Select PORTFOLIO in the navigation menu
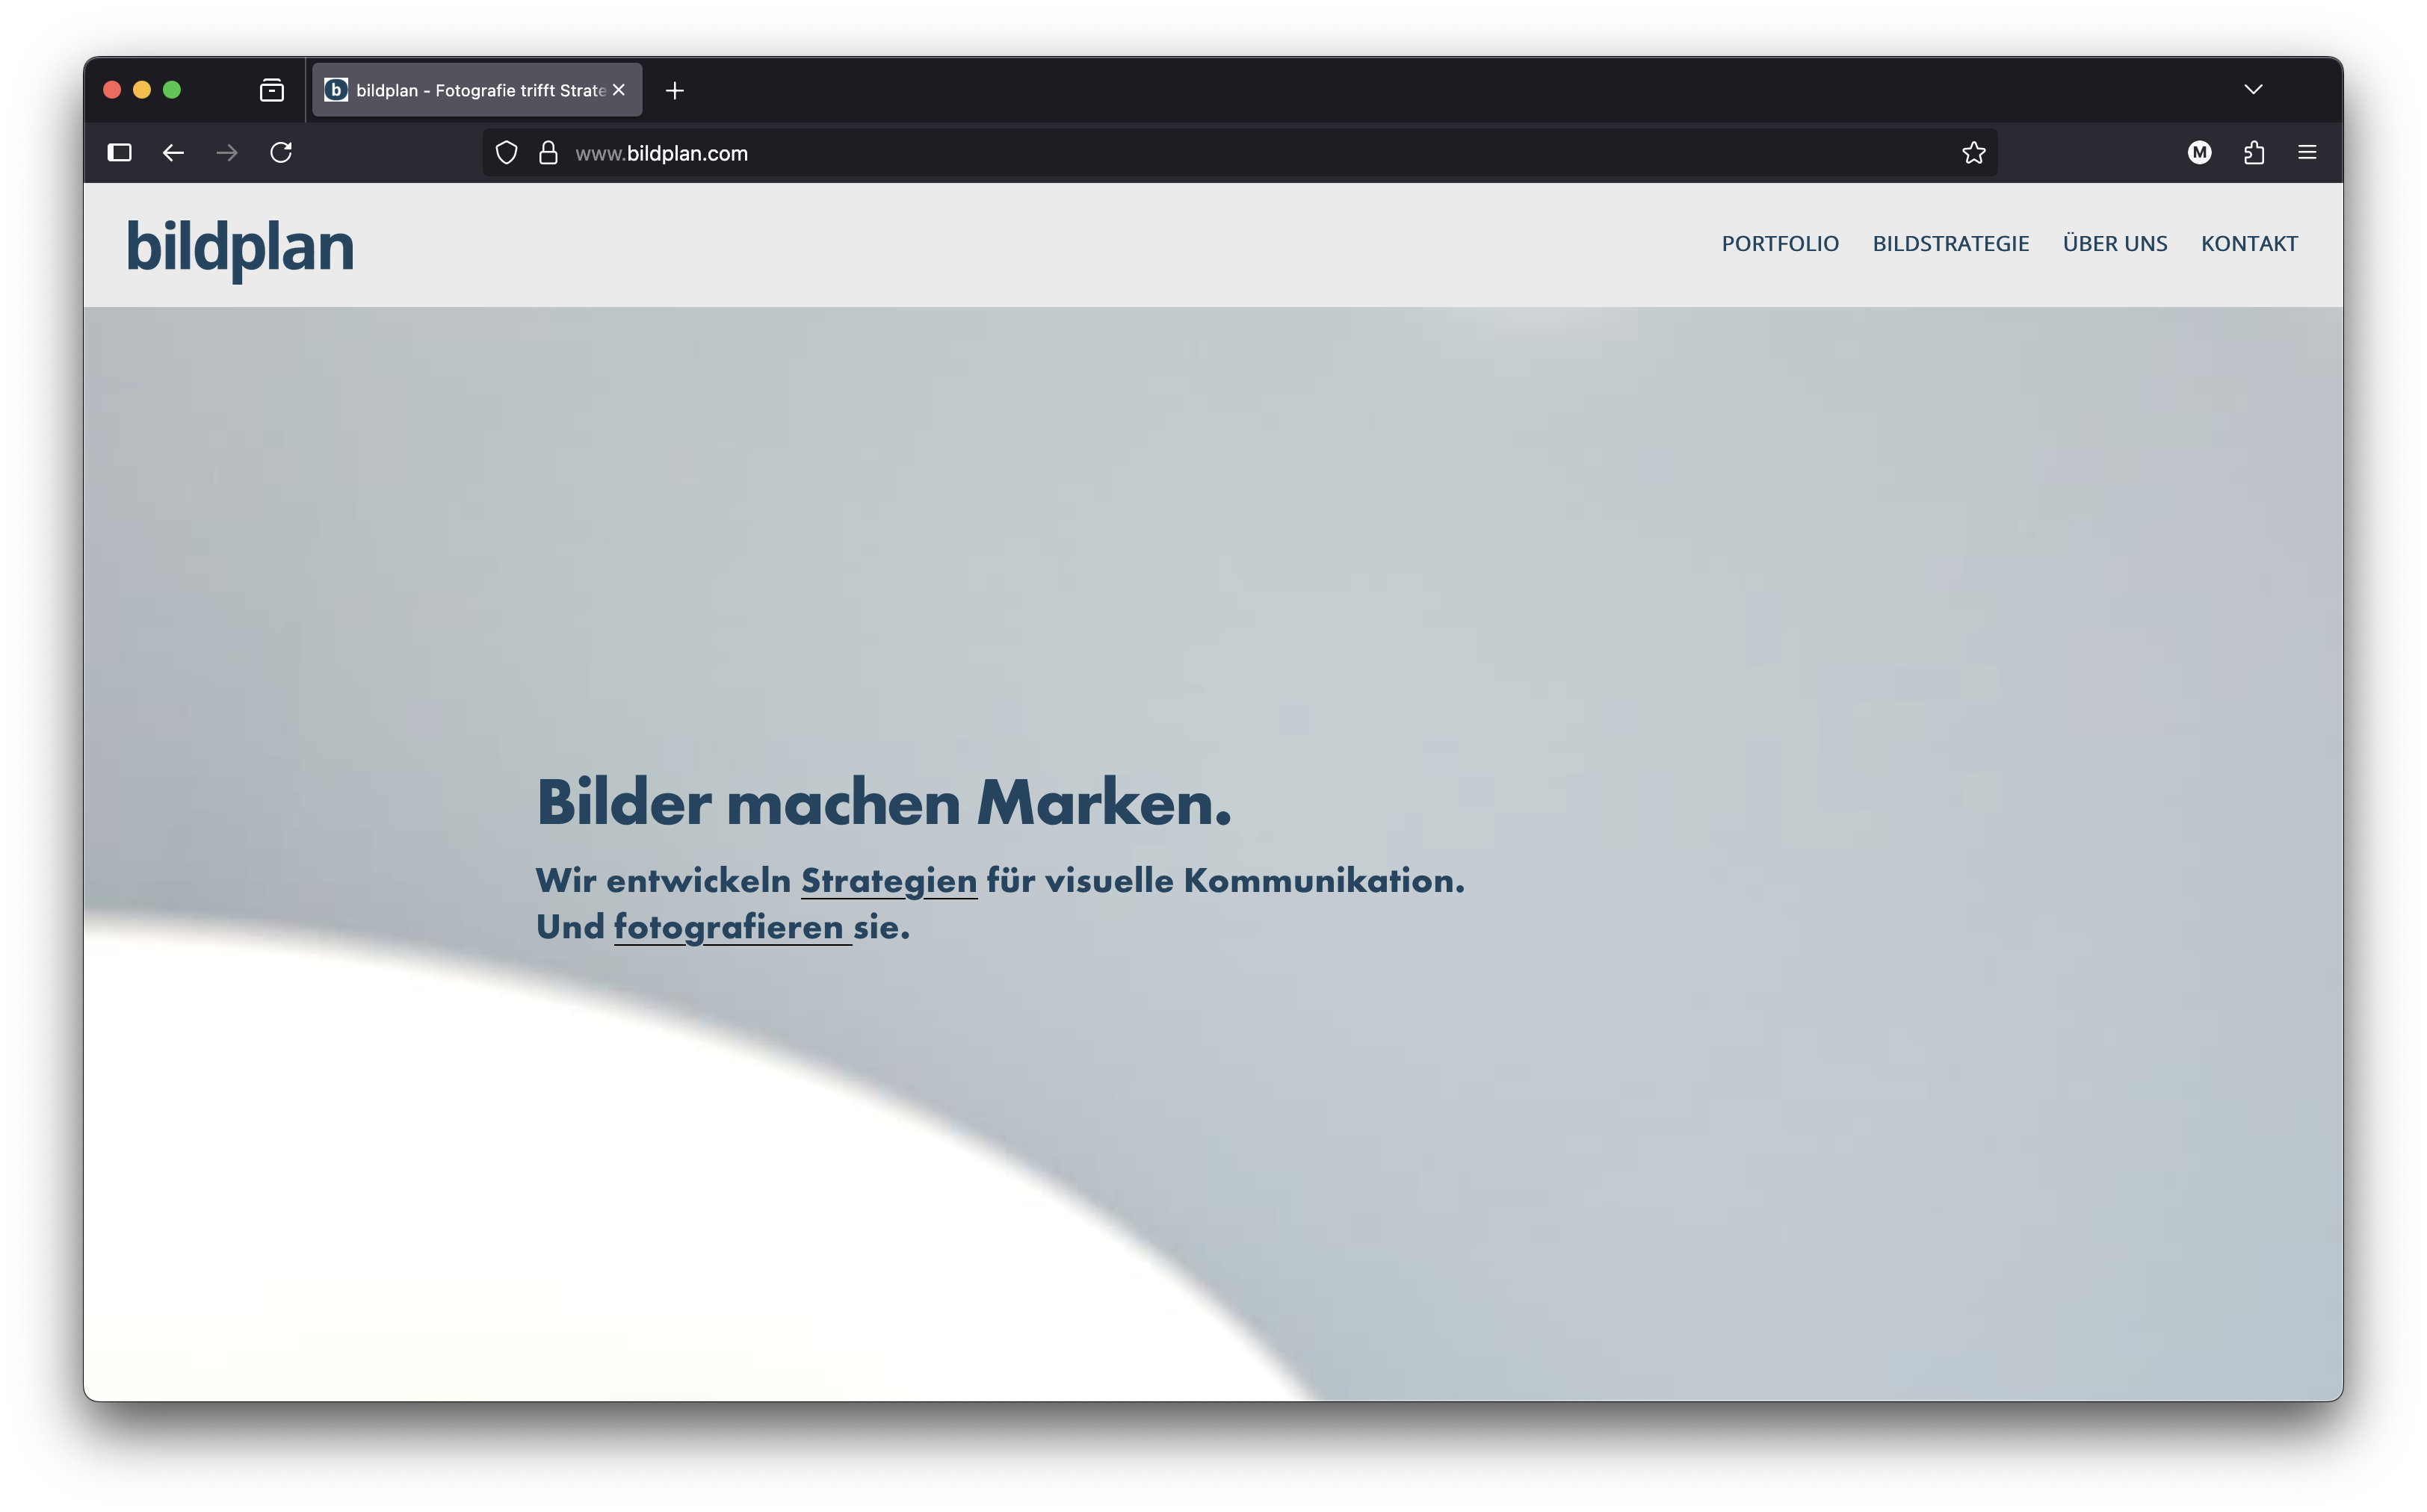Image resolution: width=2427 pixels, height=1512 pixels. click(x=1780, y=243)
